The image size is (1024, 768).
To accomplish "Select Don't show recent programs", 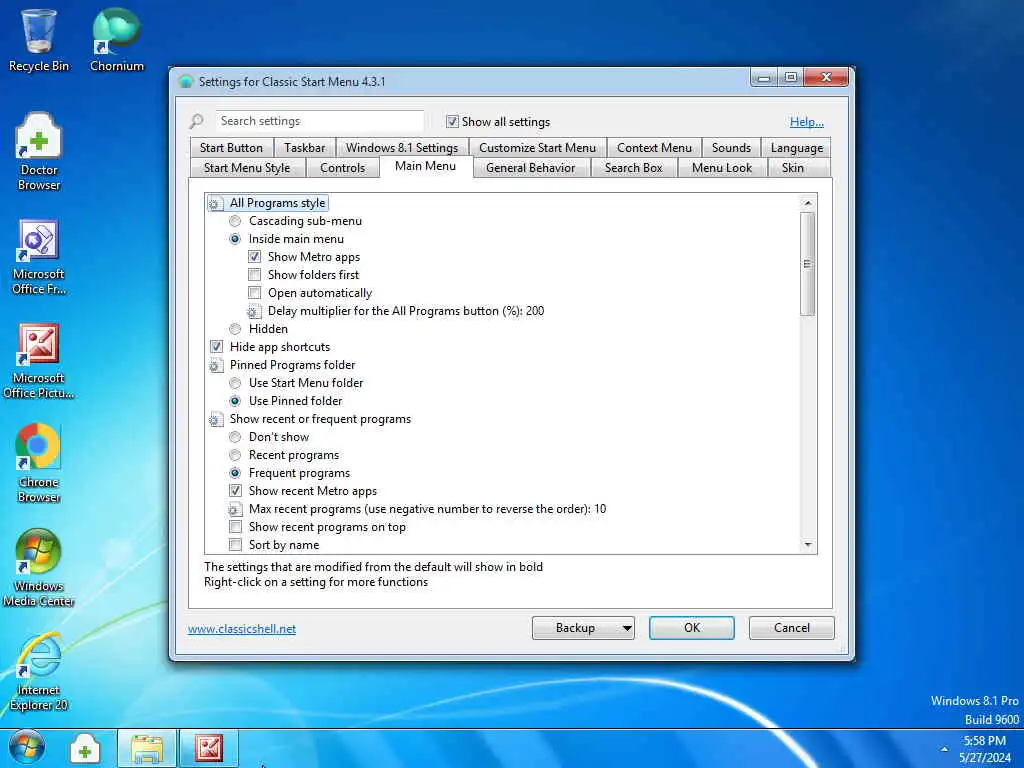I will coord(235,437).
